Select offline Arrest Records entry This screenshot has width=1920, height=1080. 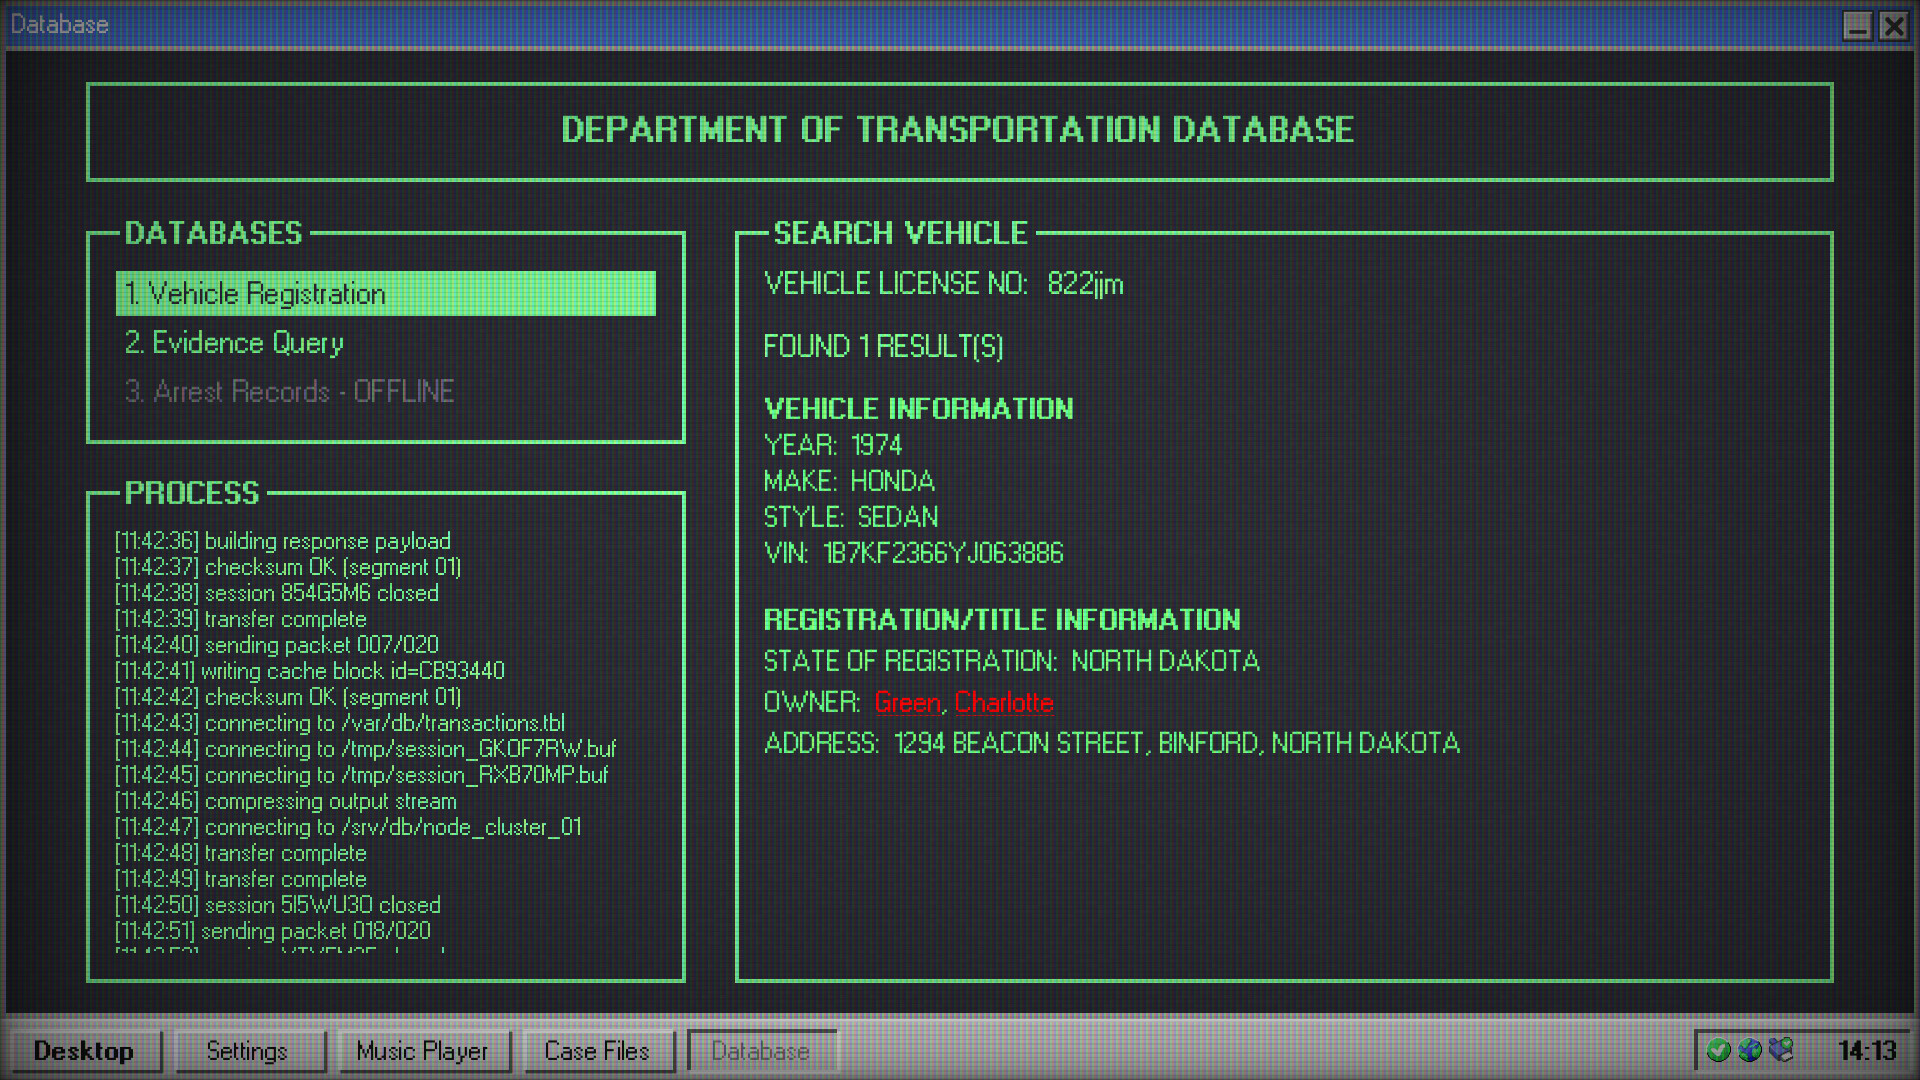289,392
